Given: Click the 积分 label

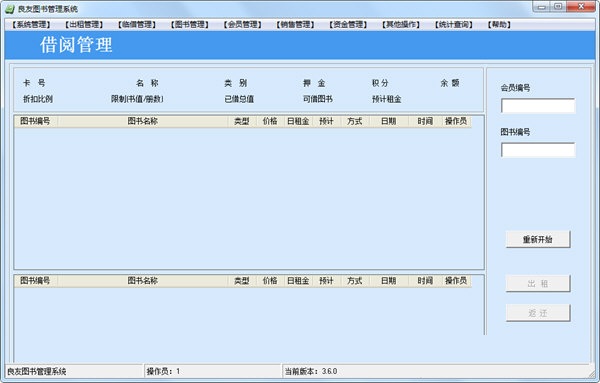Looking at the screenshot, I should point(380,83).
